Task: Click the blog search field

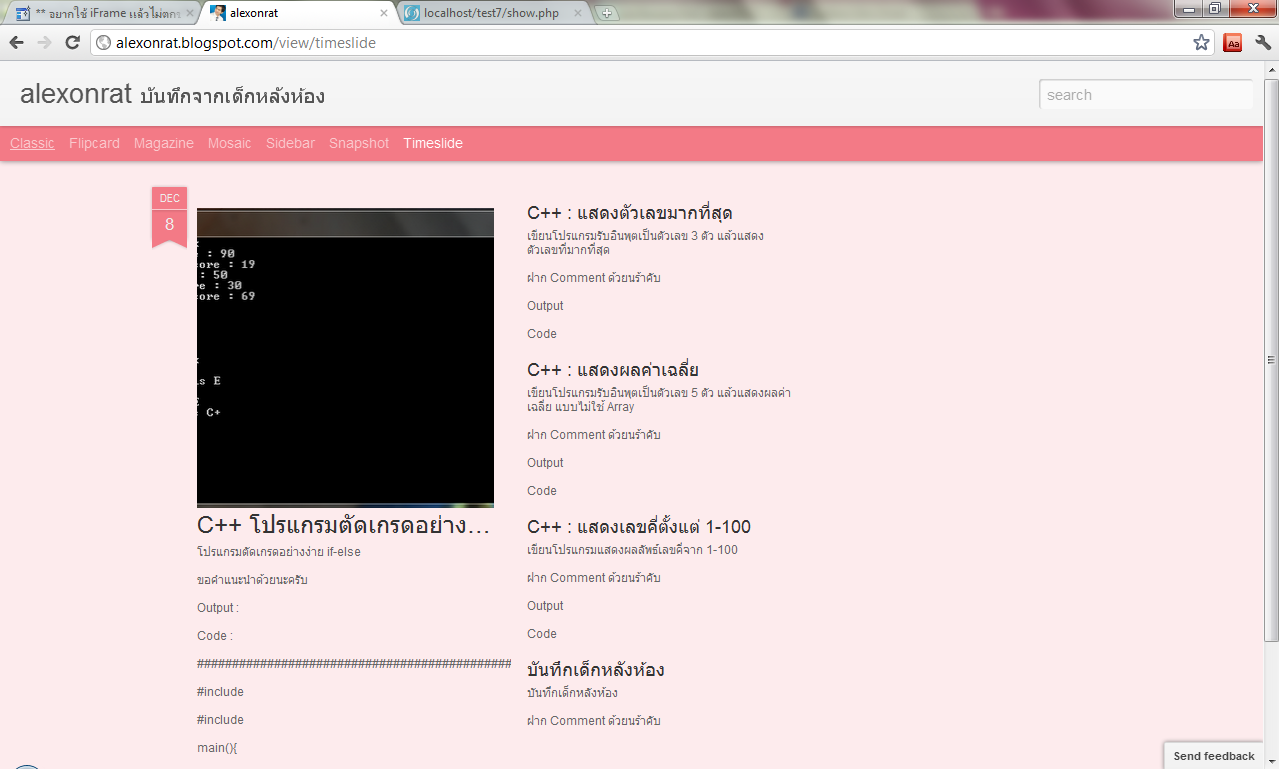Action: 1146,95
